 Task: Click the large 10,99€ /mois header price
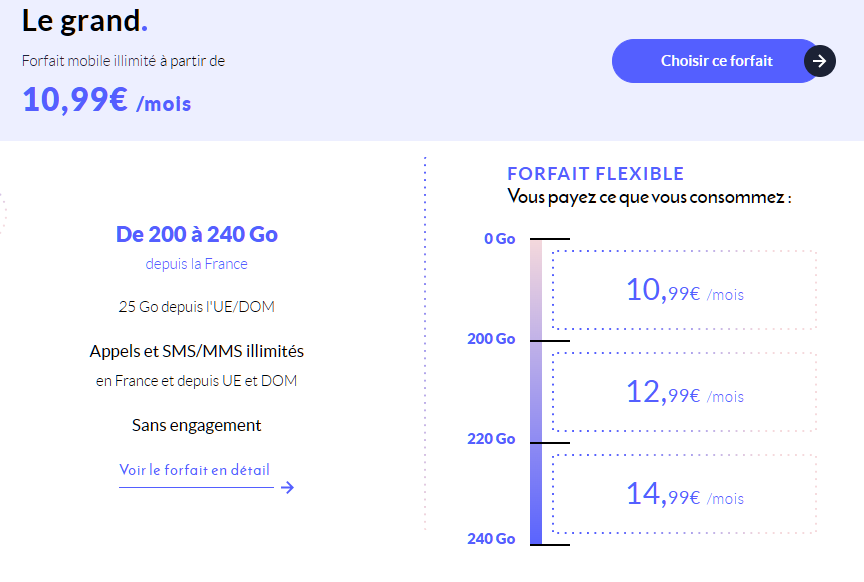[x=106, y=100]
